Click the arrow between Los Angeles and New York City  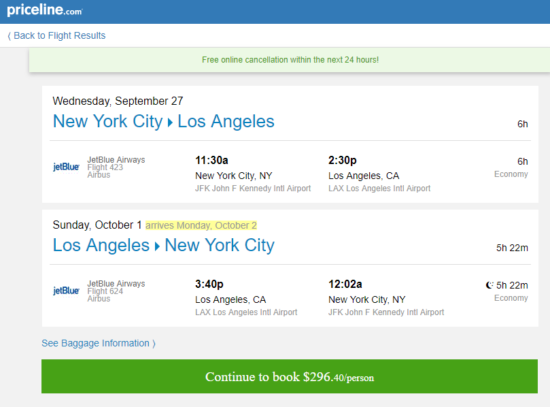(x=157, y=246)
